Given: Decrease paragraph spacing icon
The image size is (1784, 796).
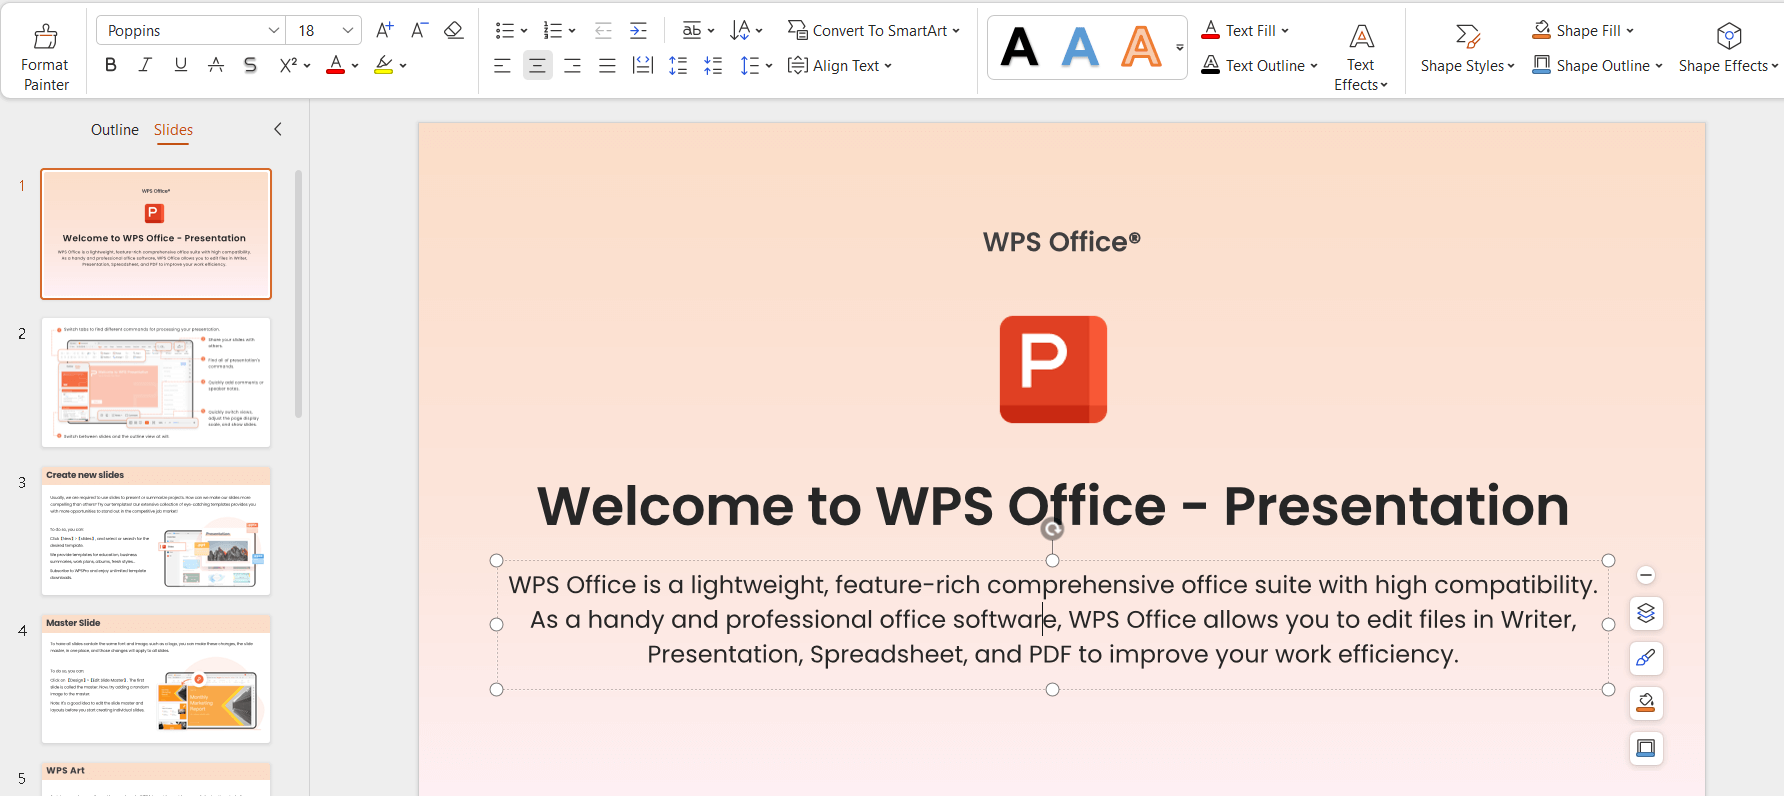Looking at the screenshot, I should click(x=713, y=66).
